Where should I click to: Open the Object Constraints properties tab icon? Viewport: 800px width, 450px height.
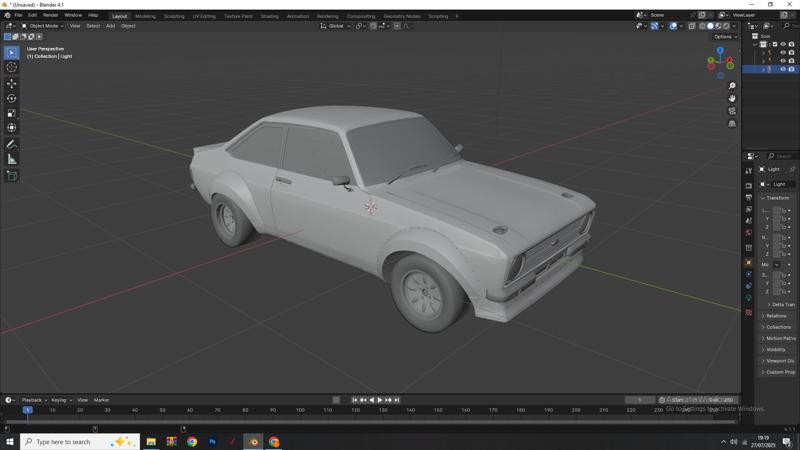pyautogui.click(x=748, y=286)
